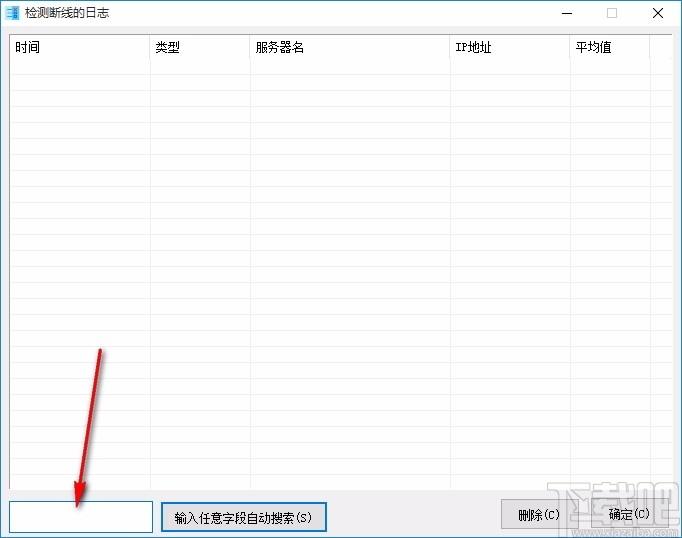
Task: Close the 检测断线的日志 window
Action: point(658,13)
